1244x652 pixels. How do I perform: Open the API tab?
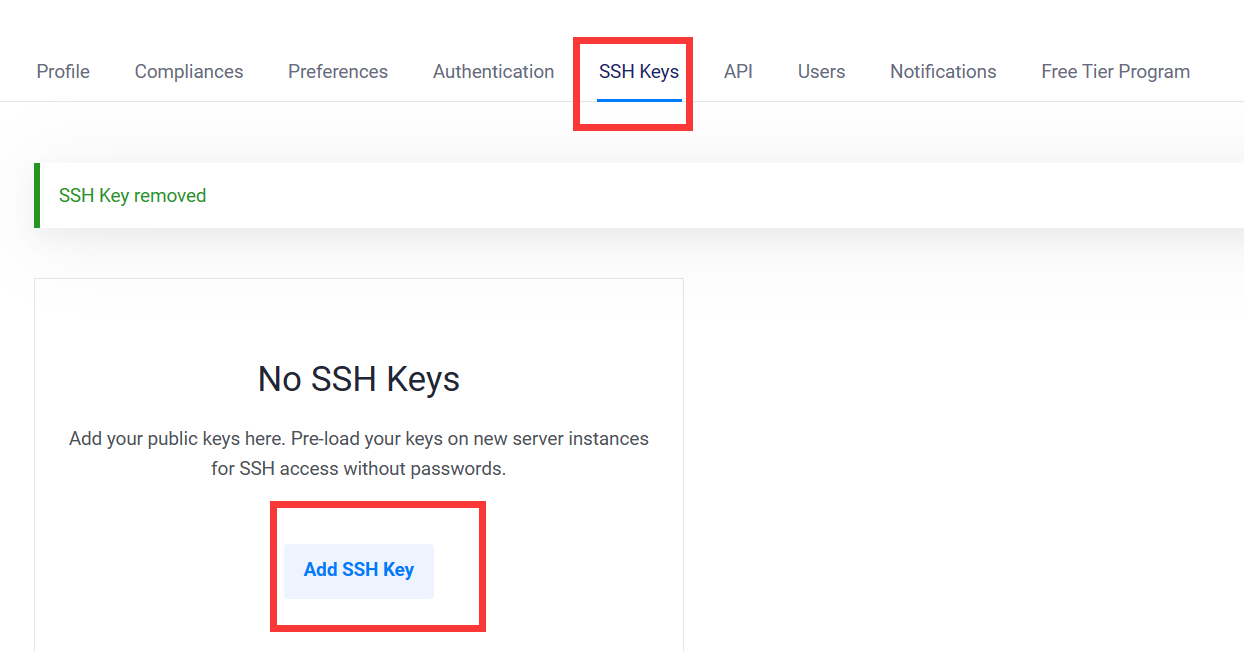(x=738, y=72)
